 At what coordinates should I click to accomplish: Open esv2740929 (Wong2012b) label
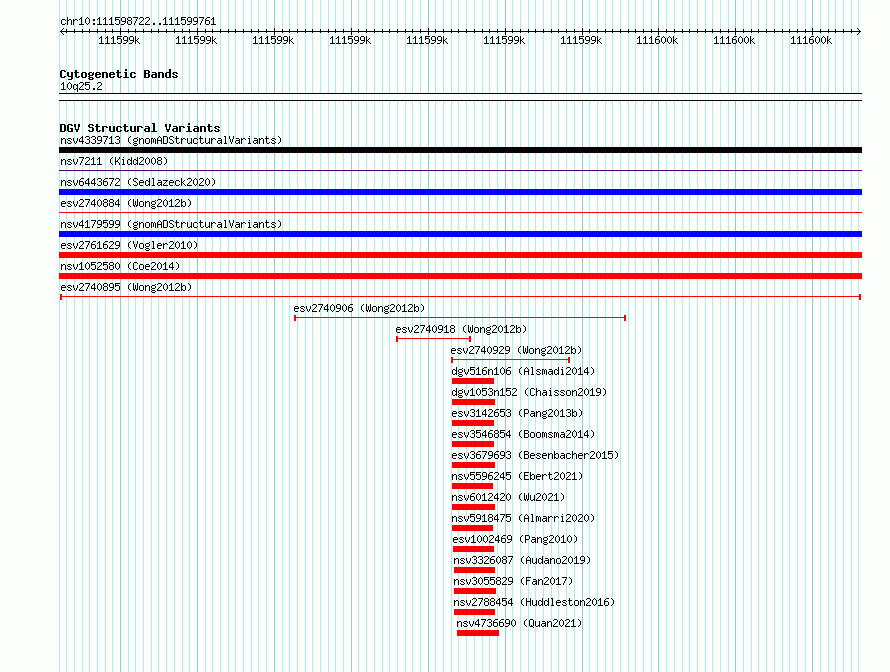coord(517,350)
